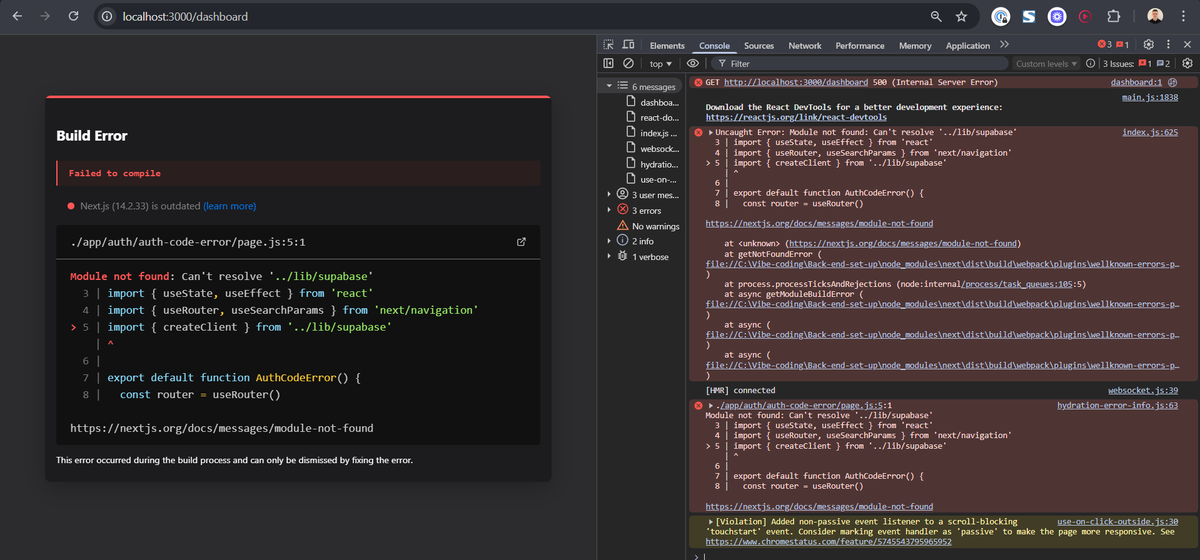1200x560 pixels.
Task: Switch to the Sources tab
Action: tap(759, 45)
